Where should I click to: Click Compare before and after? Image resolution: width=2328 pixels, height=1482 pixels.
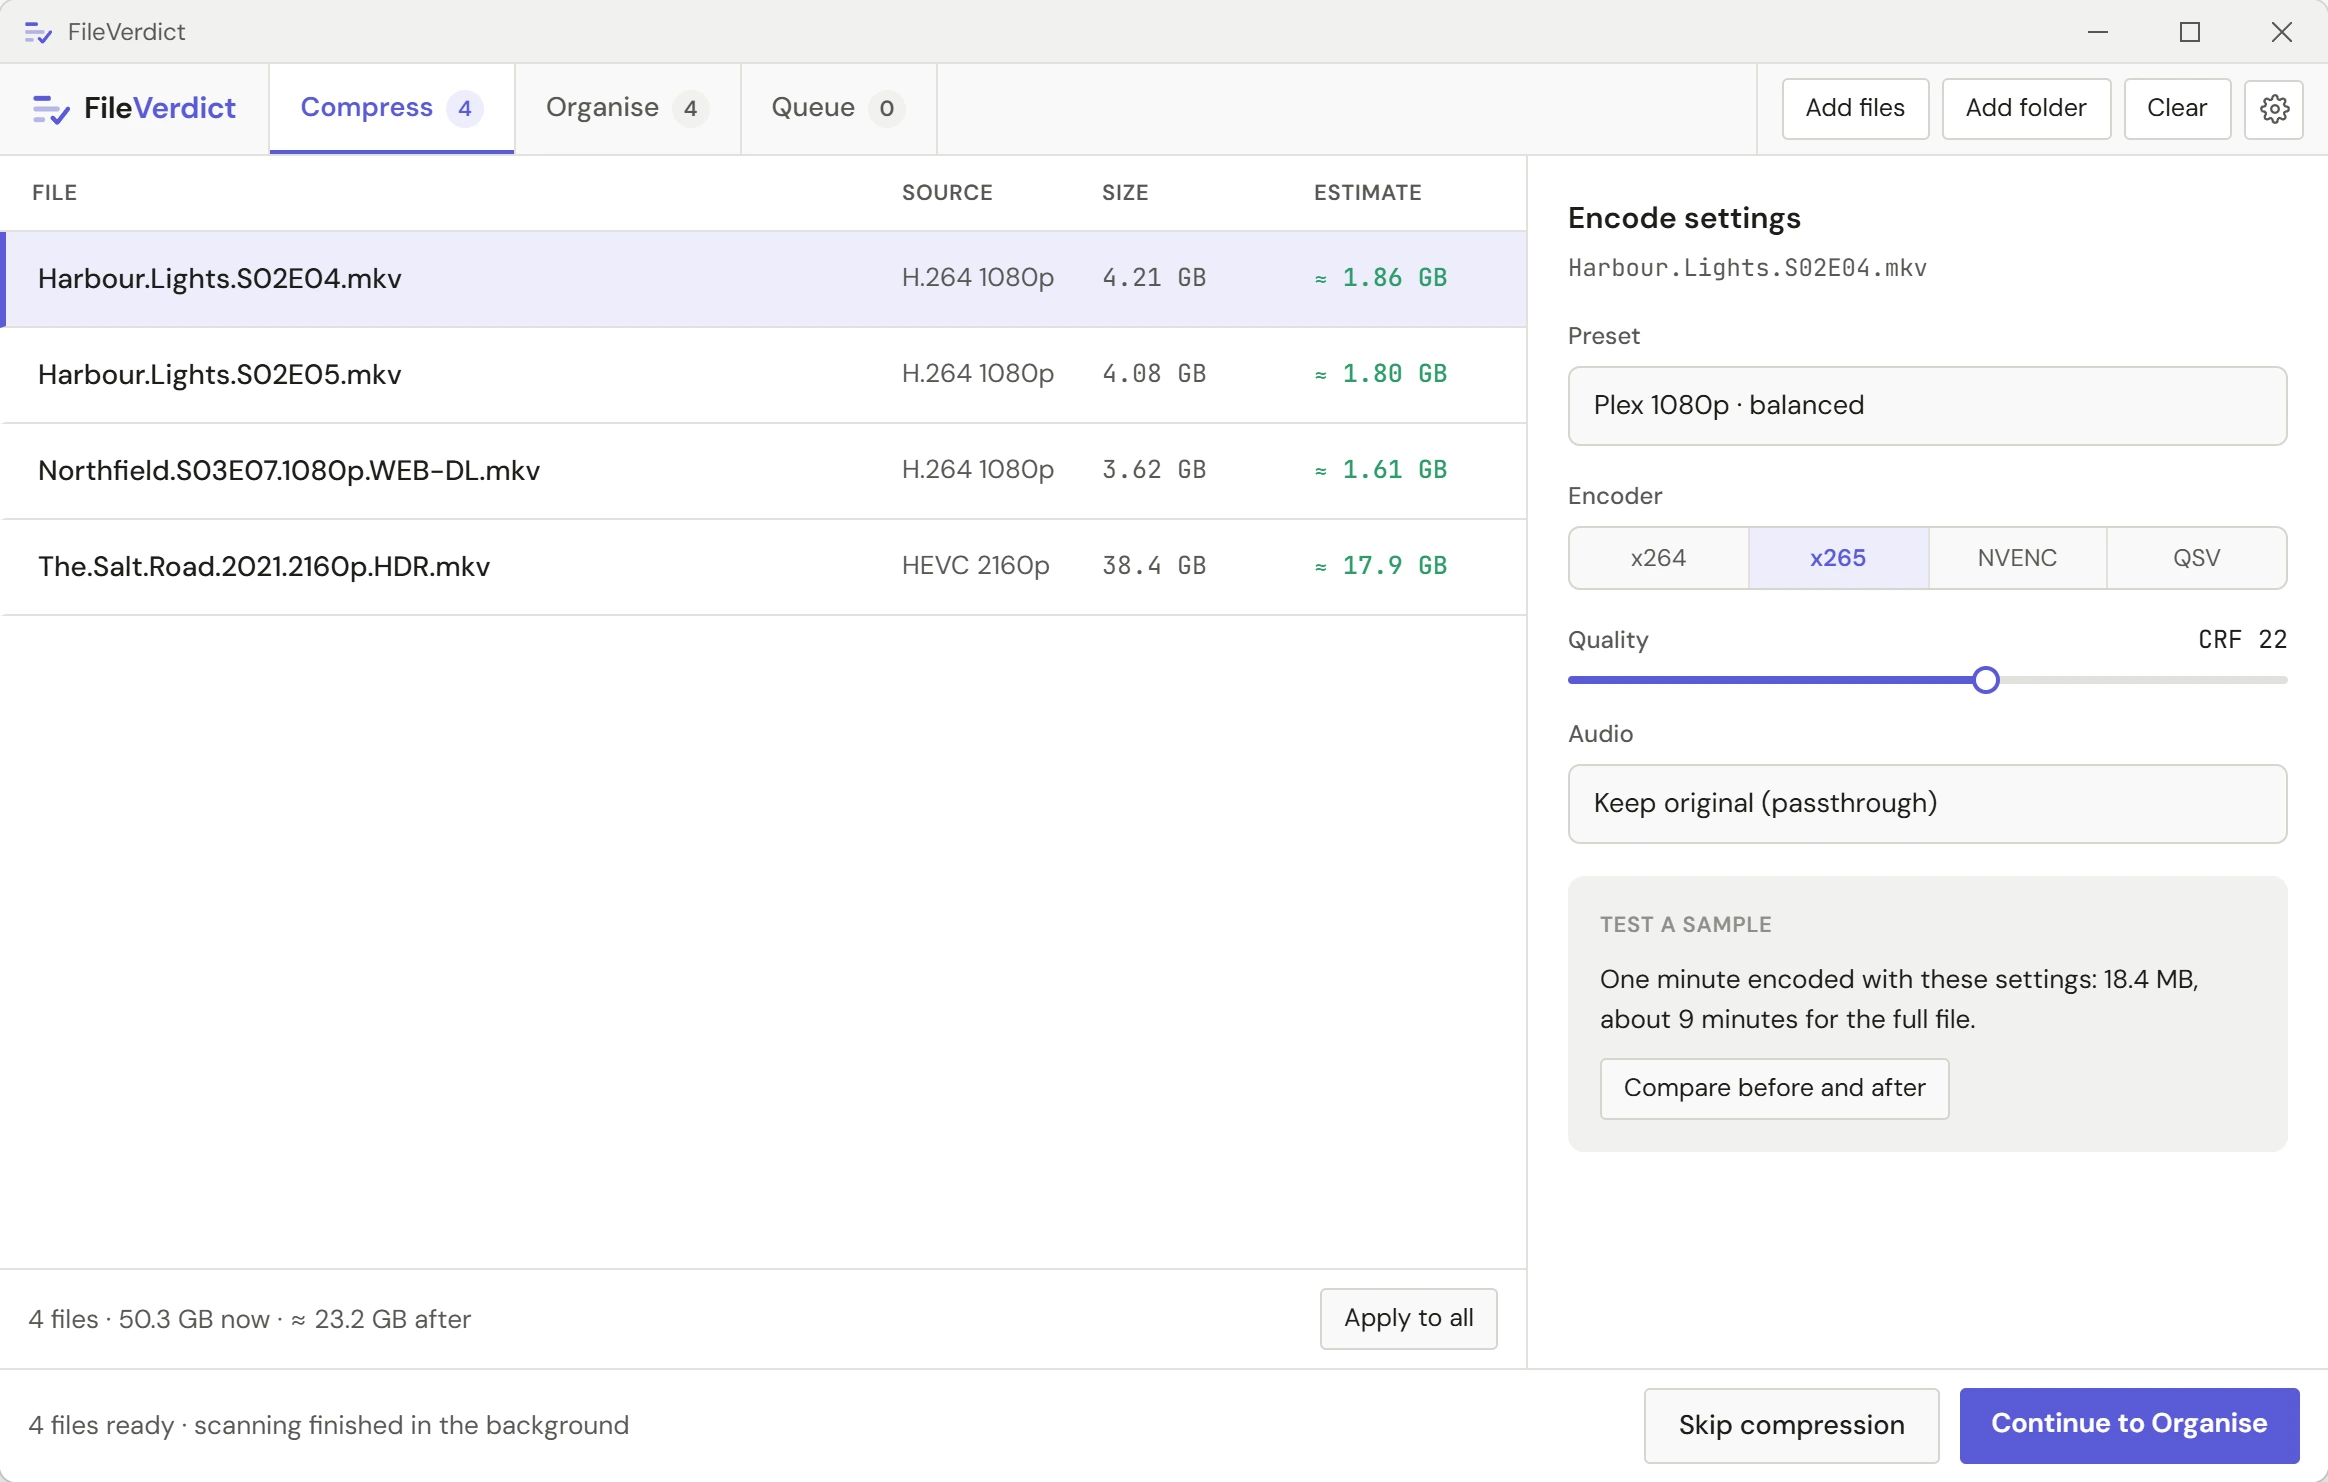click(x=1774, y=1088)
